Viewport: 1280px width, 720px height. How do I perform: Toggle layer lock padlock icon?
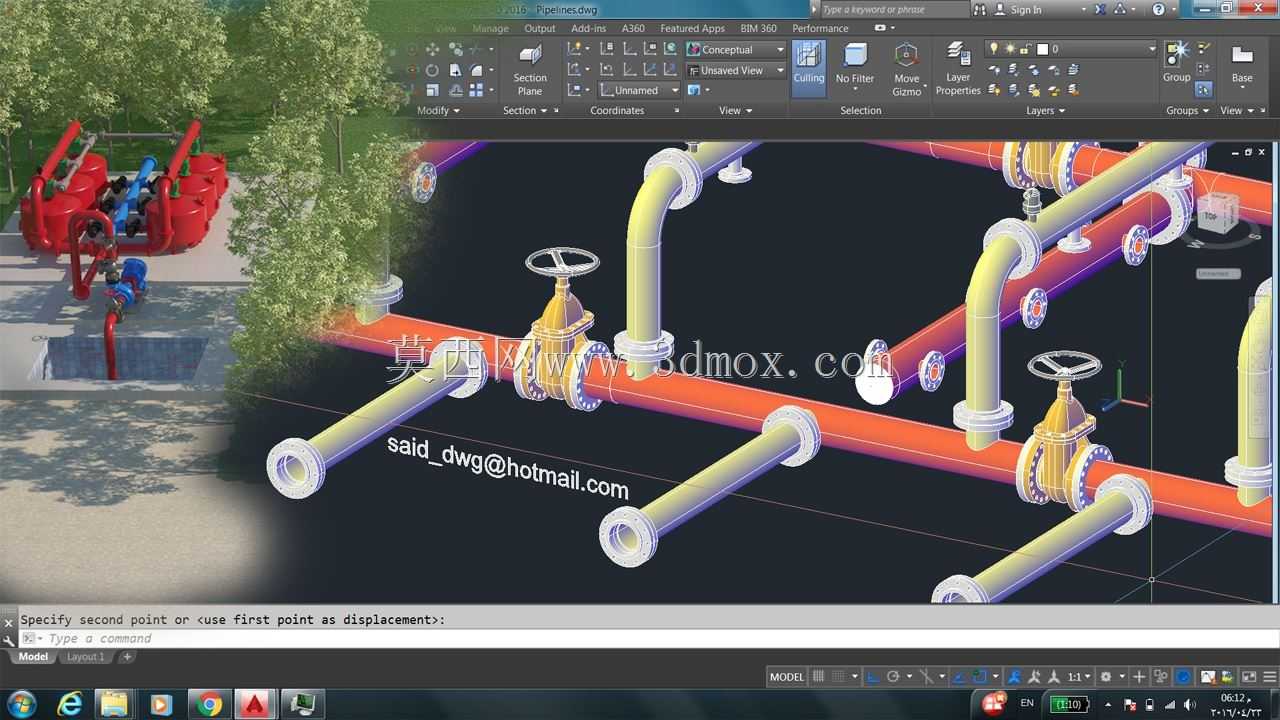(x=1026, y=49)
